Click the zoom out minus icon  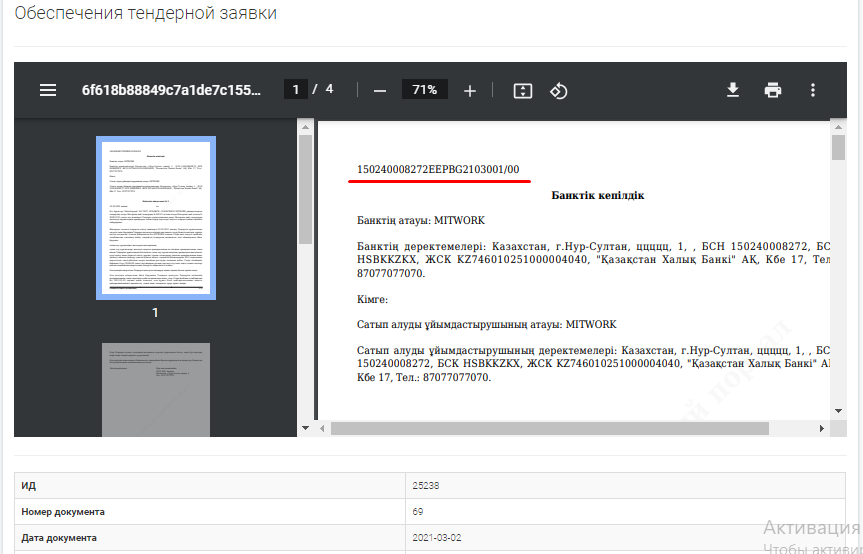[379, 90]
